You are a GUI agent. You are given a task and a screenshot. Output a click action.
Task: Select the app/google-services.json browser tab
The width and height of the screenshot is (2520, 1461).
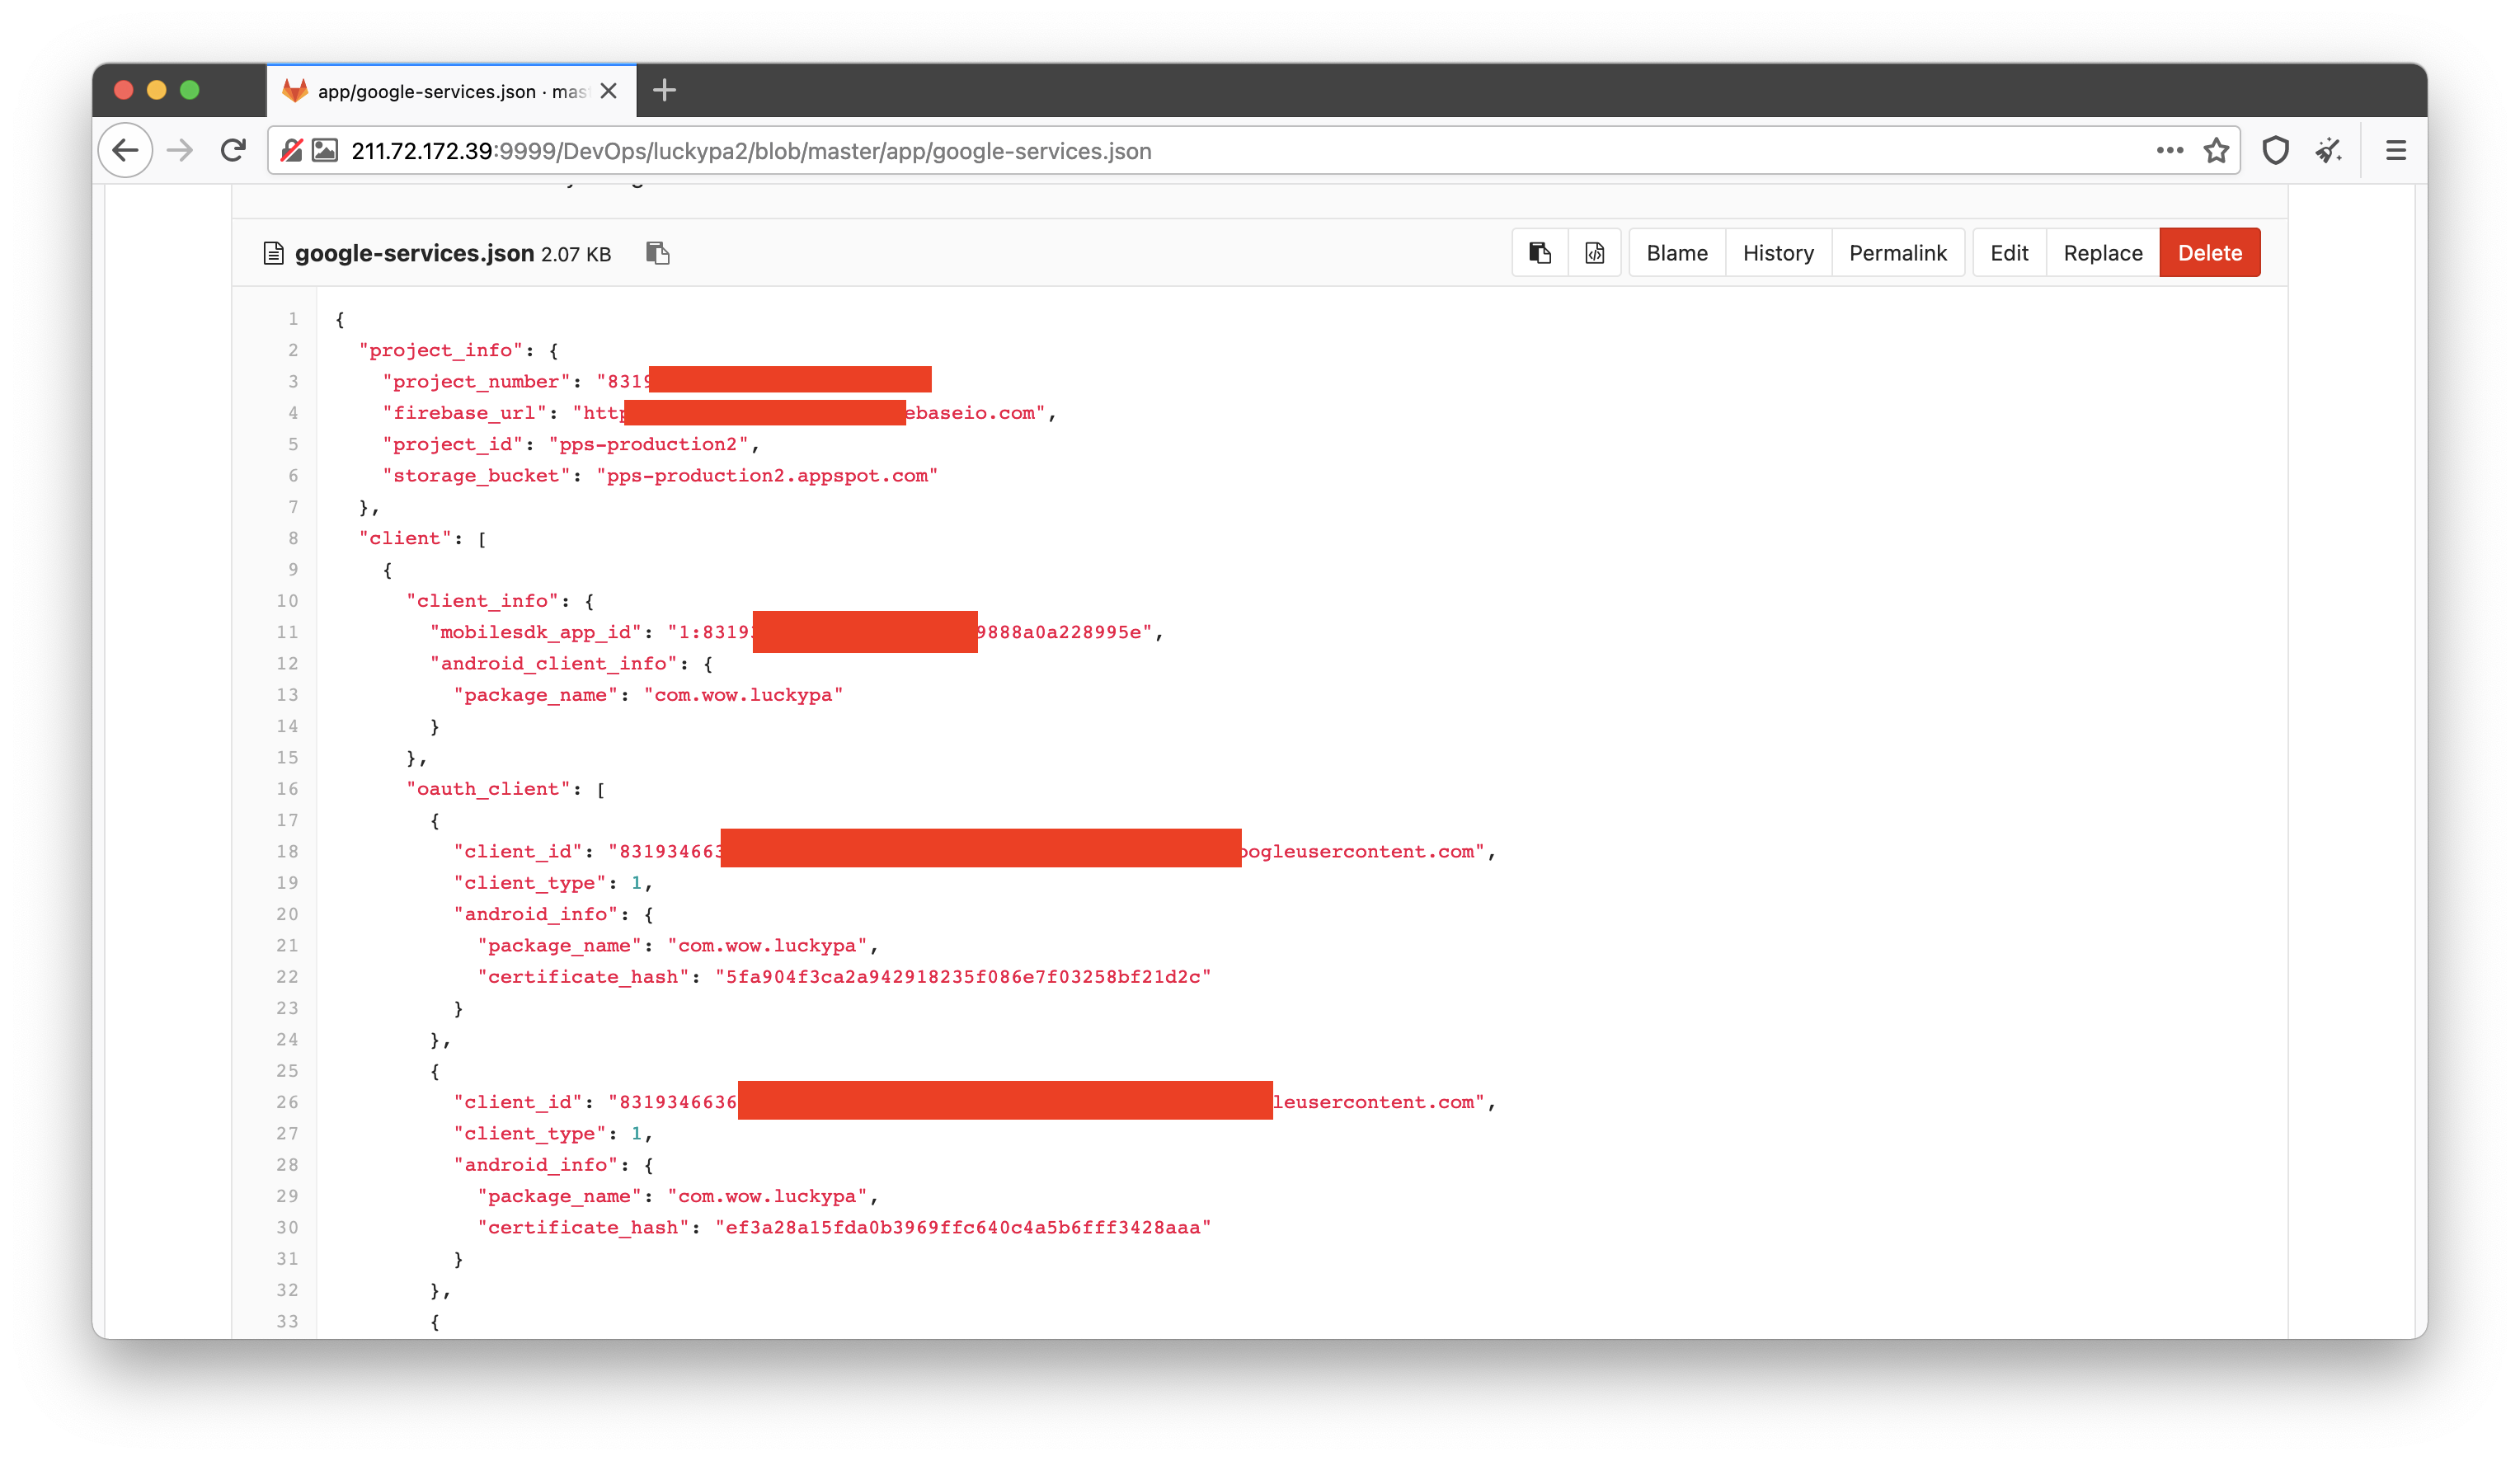[451, 91]
